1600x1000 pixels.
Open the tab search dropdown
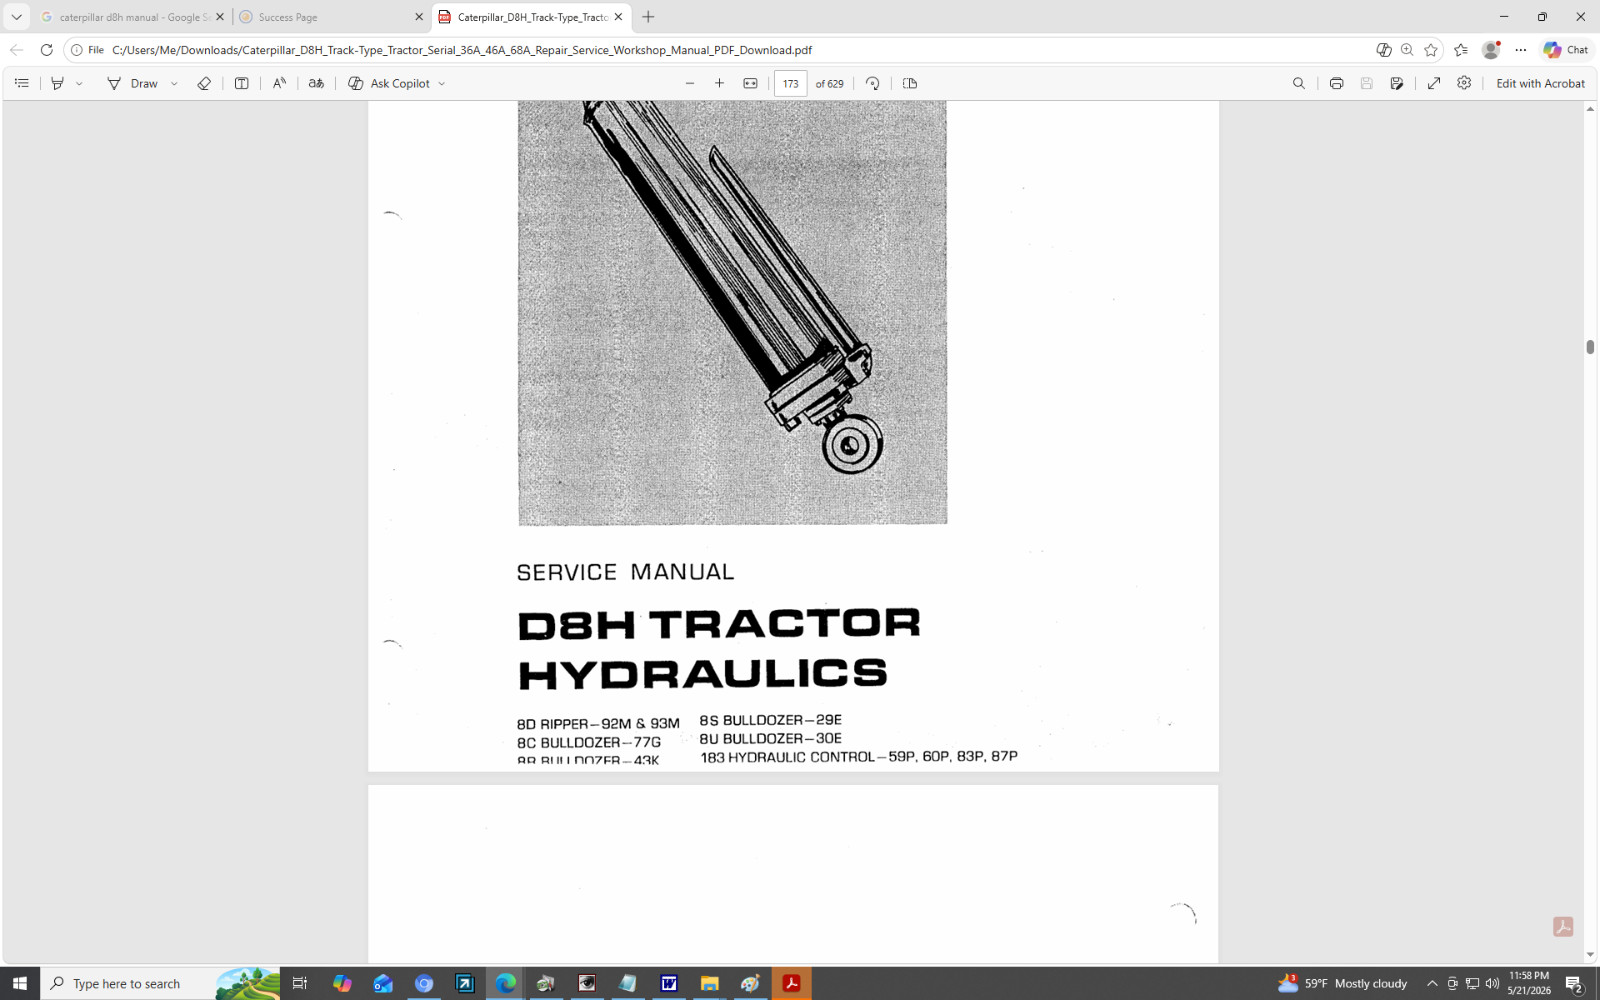click(x=16, y=17)
